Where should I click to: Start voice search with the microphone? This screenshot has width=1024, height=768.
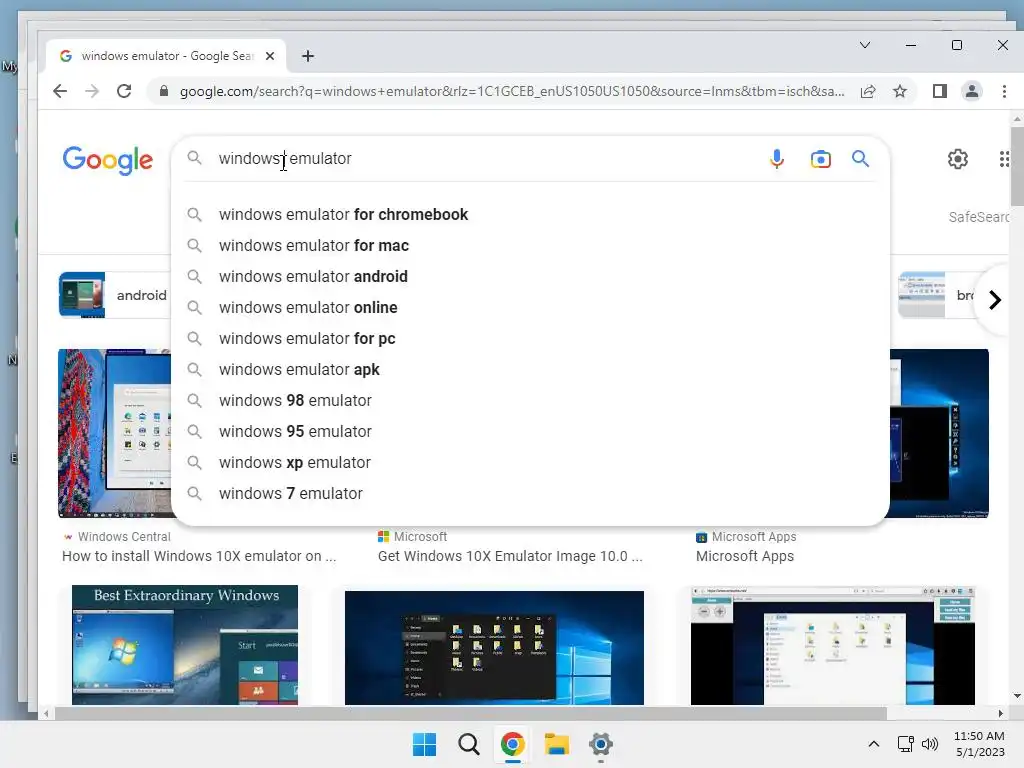click(x=776, y=159)
